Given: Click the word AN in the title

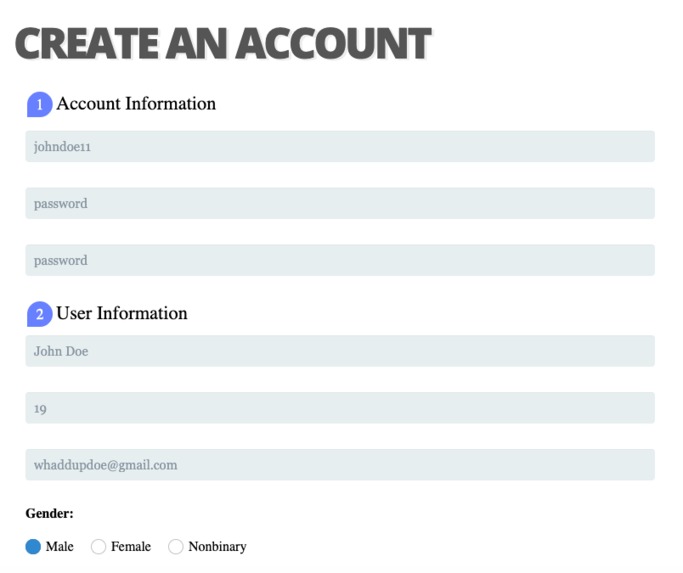Looking at the screenshot, I should click(197, 43).
